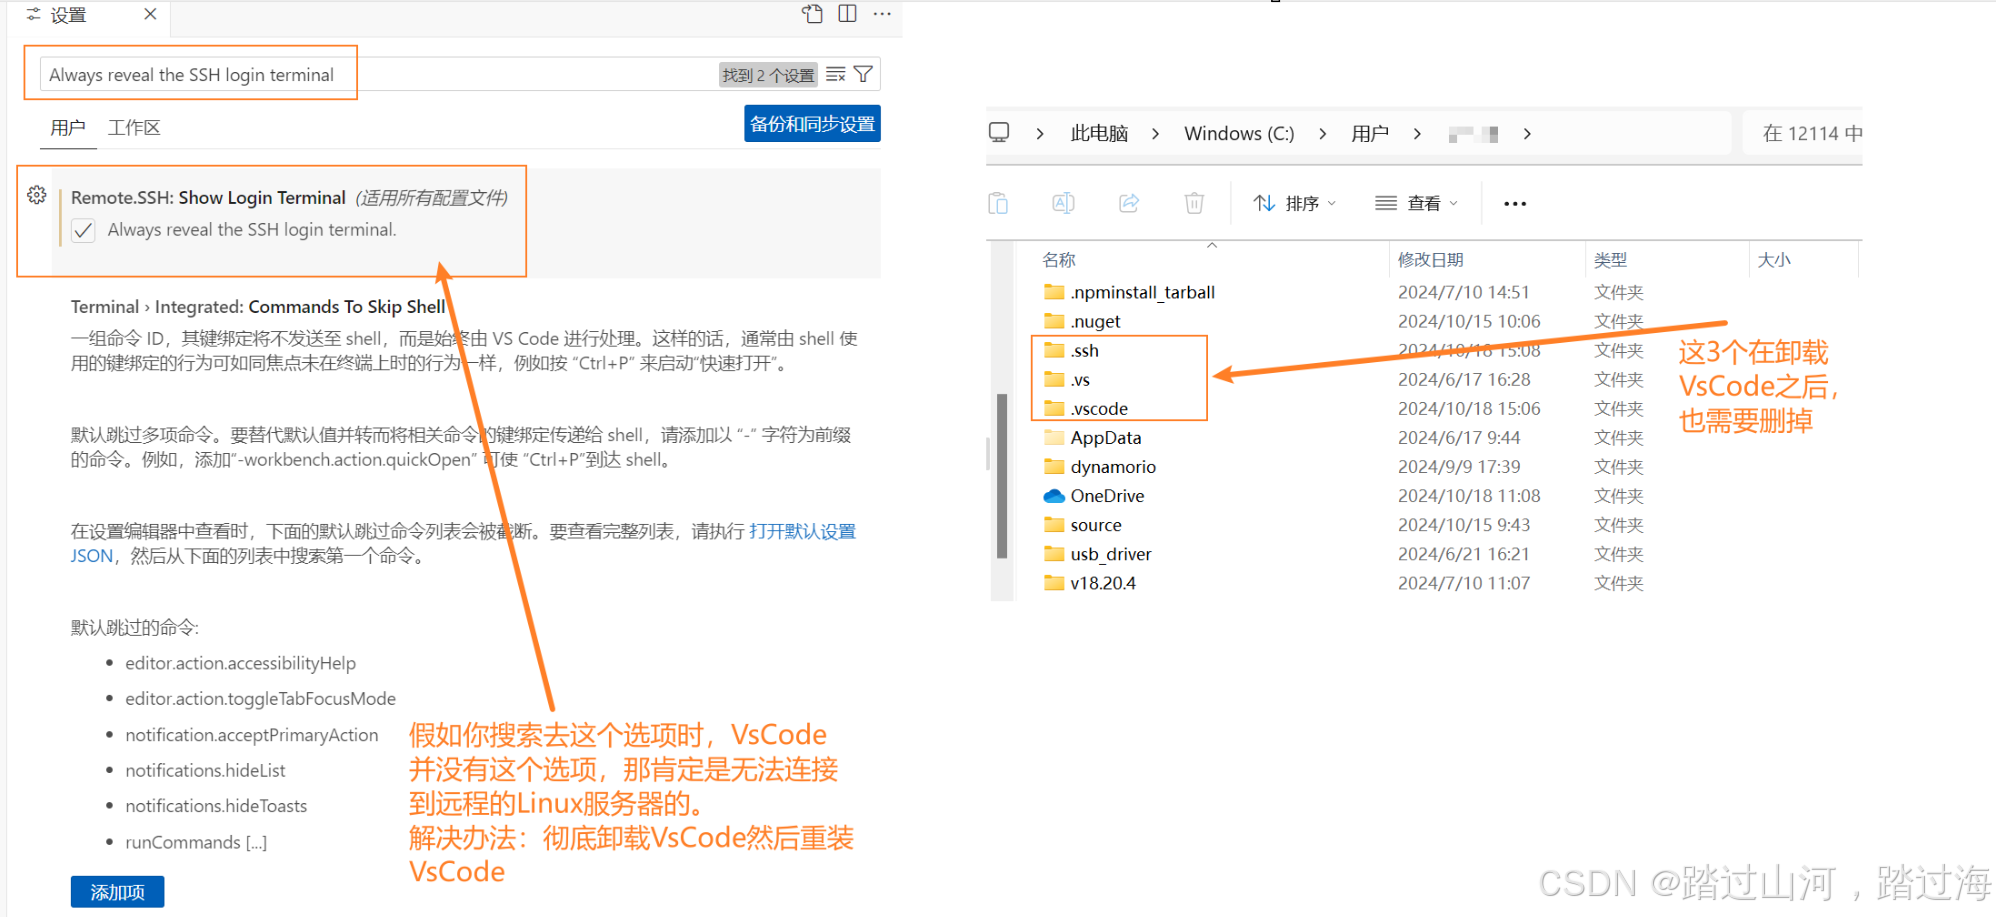Open Explorer see more ellipsis menu
The image size is (1996, 917).
(x=1515, y=204)
